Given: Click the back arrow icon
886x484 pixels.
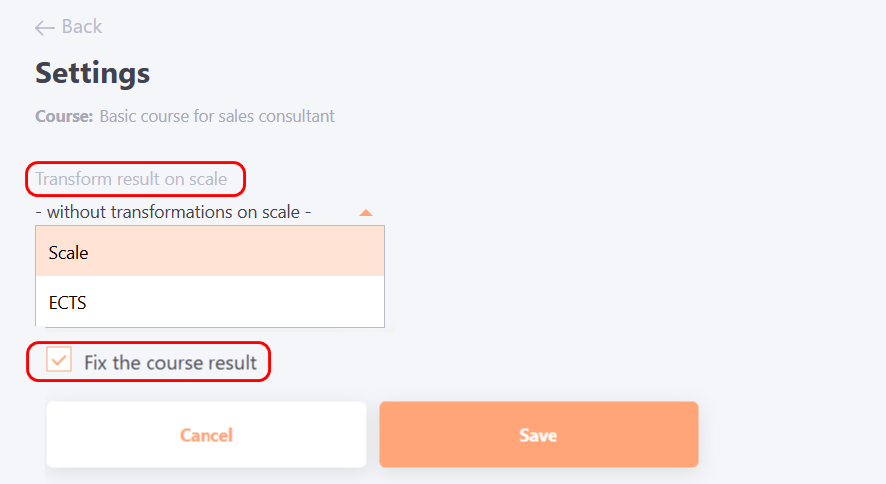Looking at the screenshot, I should click(x=44, y=27).
